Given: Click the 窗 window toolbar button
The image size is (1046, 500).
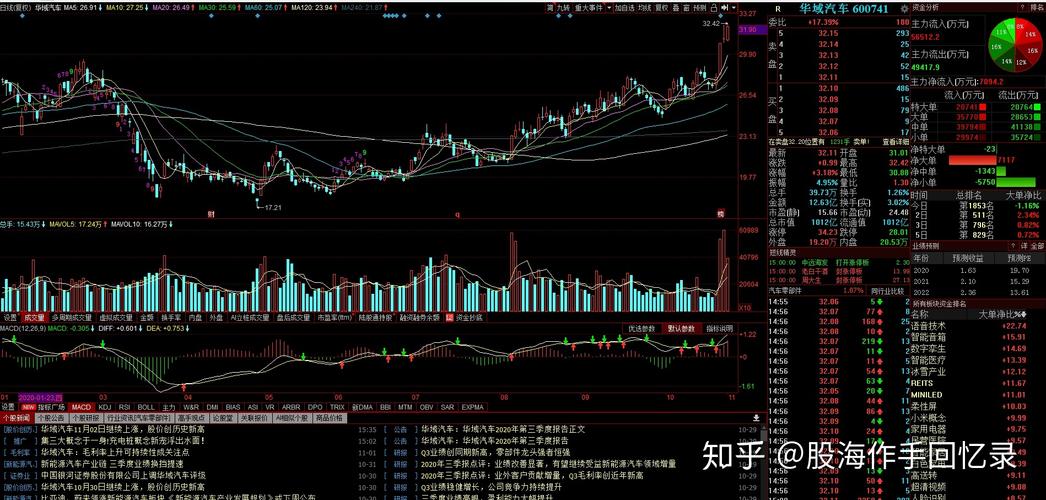Looking at the screenshot, I should click(x=686, y=8).
